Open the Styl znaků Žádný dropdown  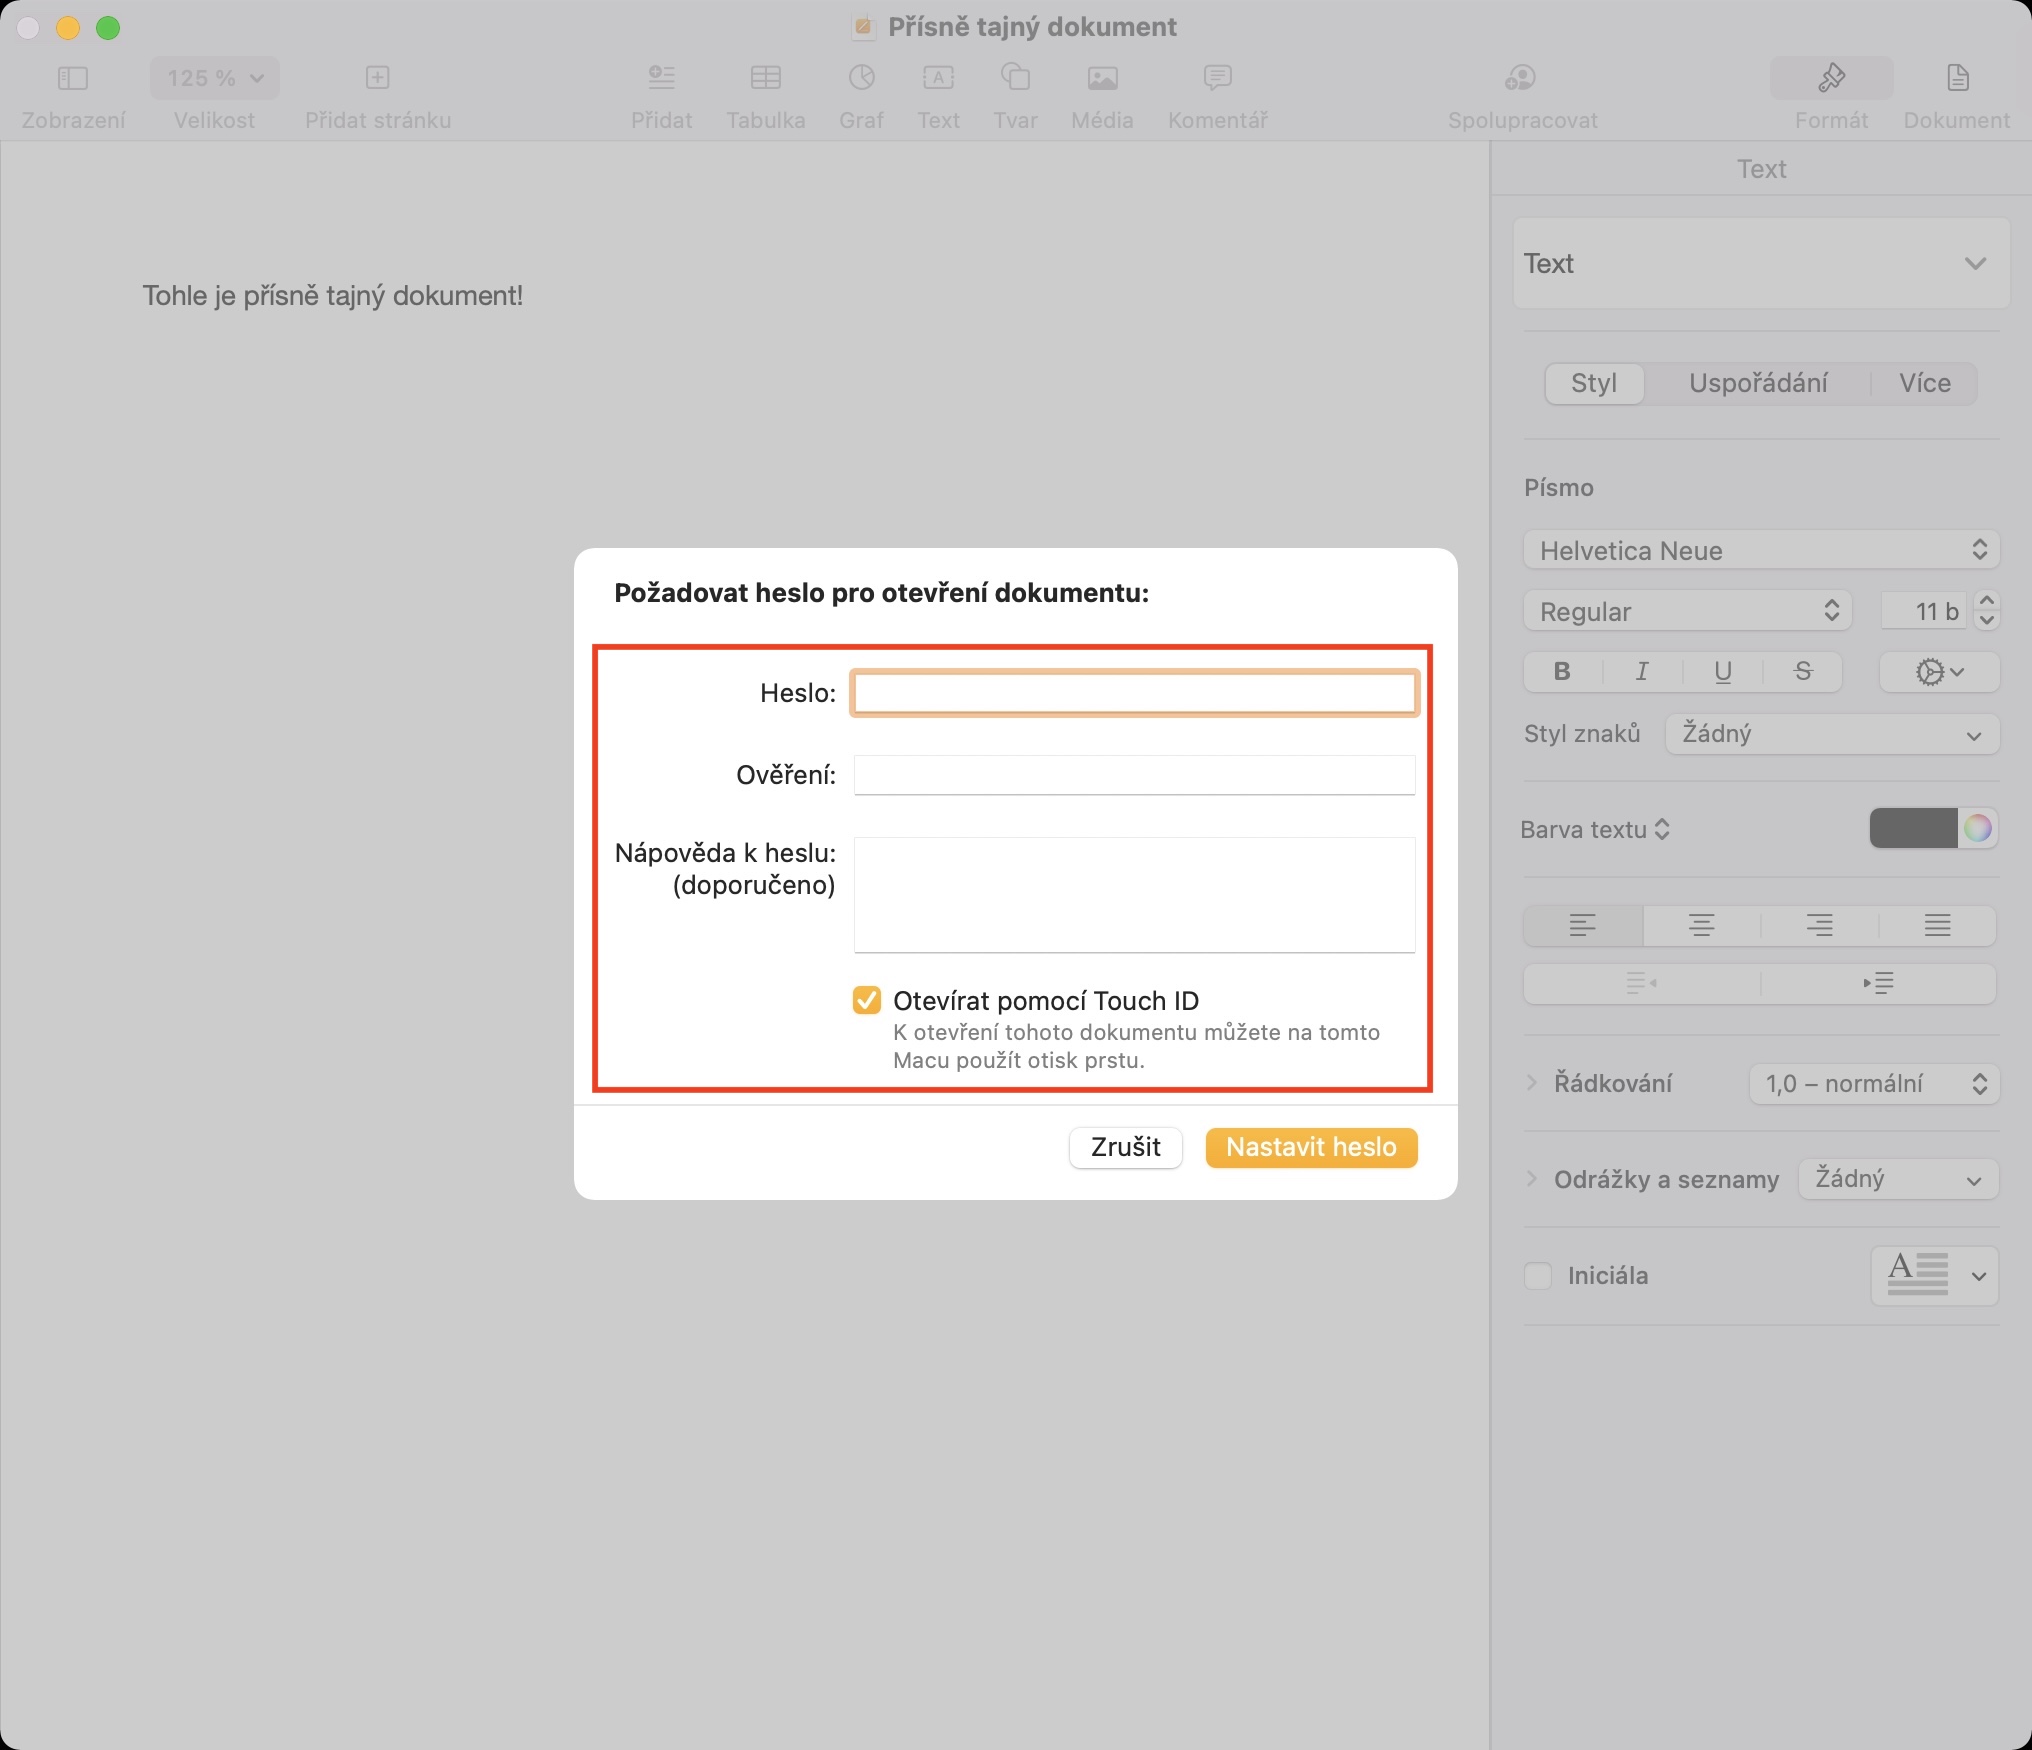point(1831,734)
